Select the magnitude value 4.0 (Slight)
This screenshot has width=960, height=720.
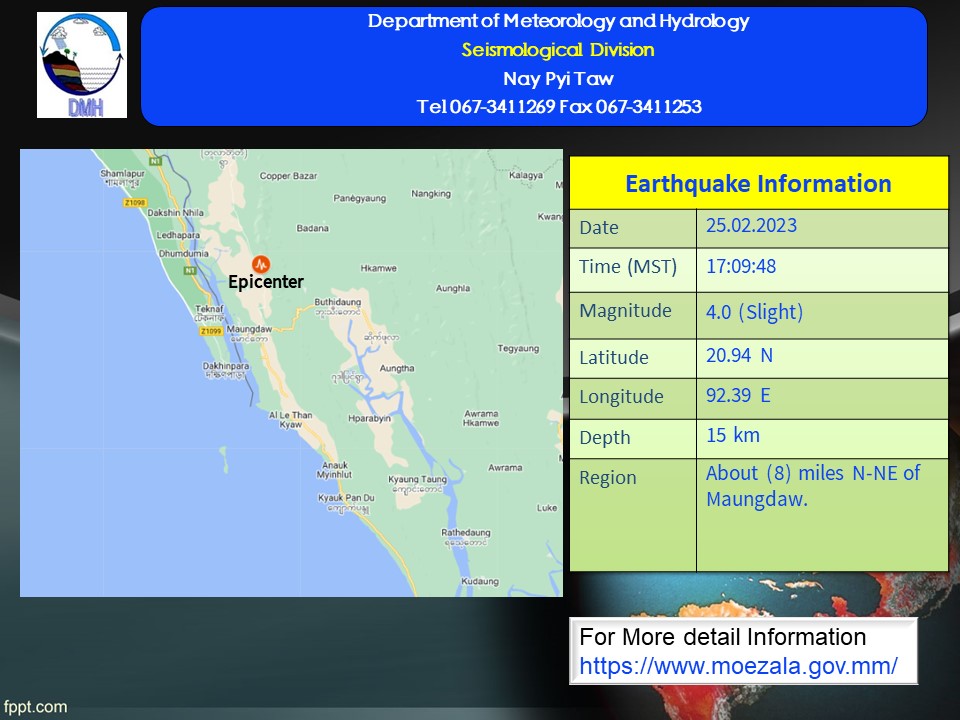click(754, 312)
